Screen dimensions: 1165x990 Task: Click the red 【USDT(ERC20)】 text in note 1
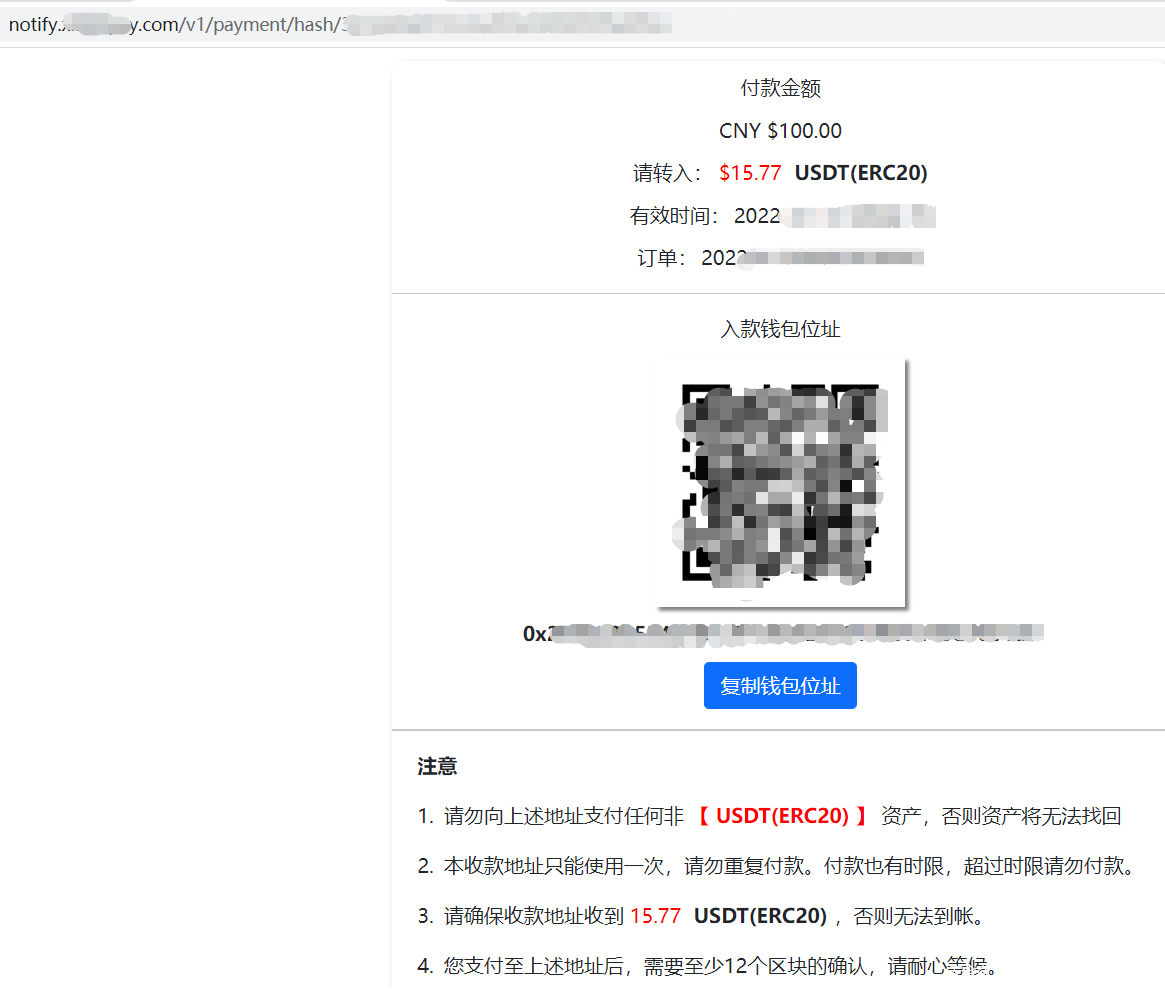click(782, 816)
